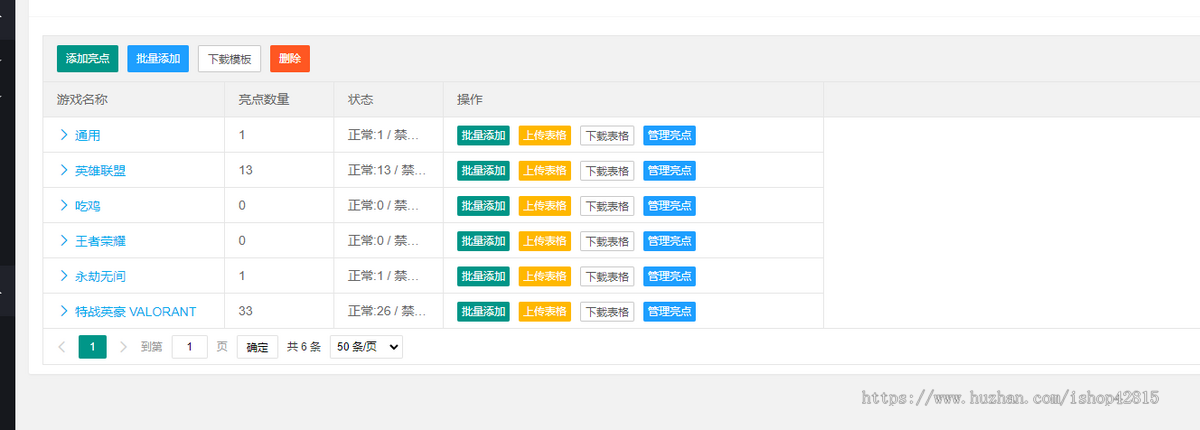Image resolution: width=1200 pixels, height=430 pixels.
Task: Select the count 33 in the VALORANT row
Action: (x=246, y=311)
